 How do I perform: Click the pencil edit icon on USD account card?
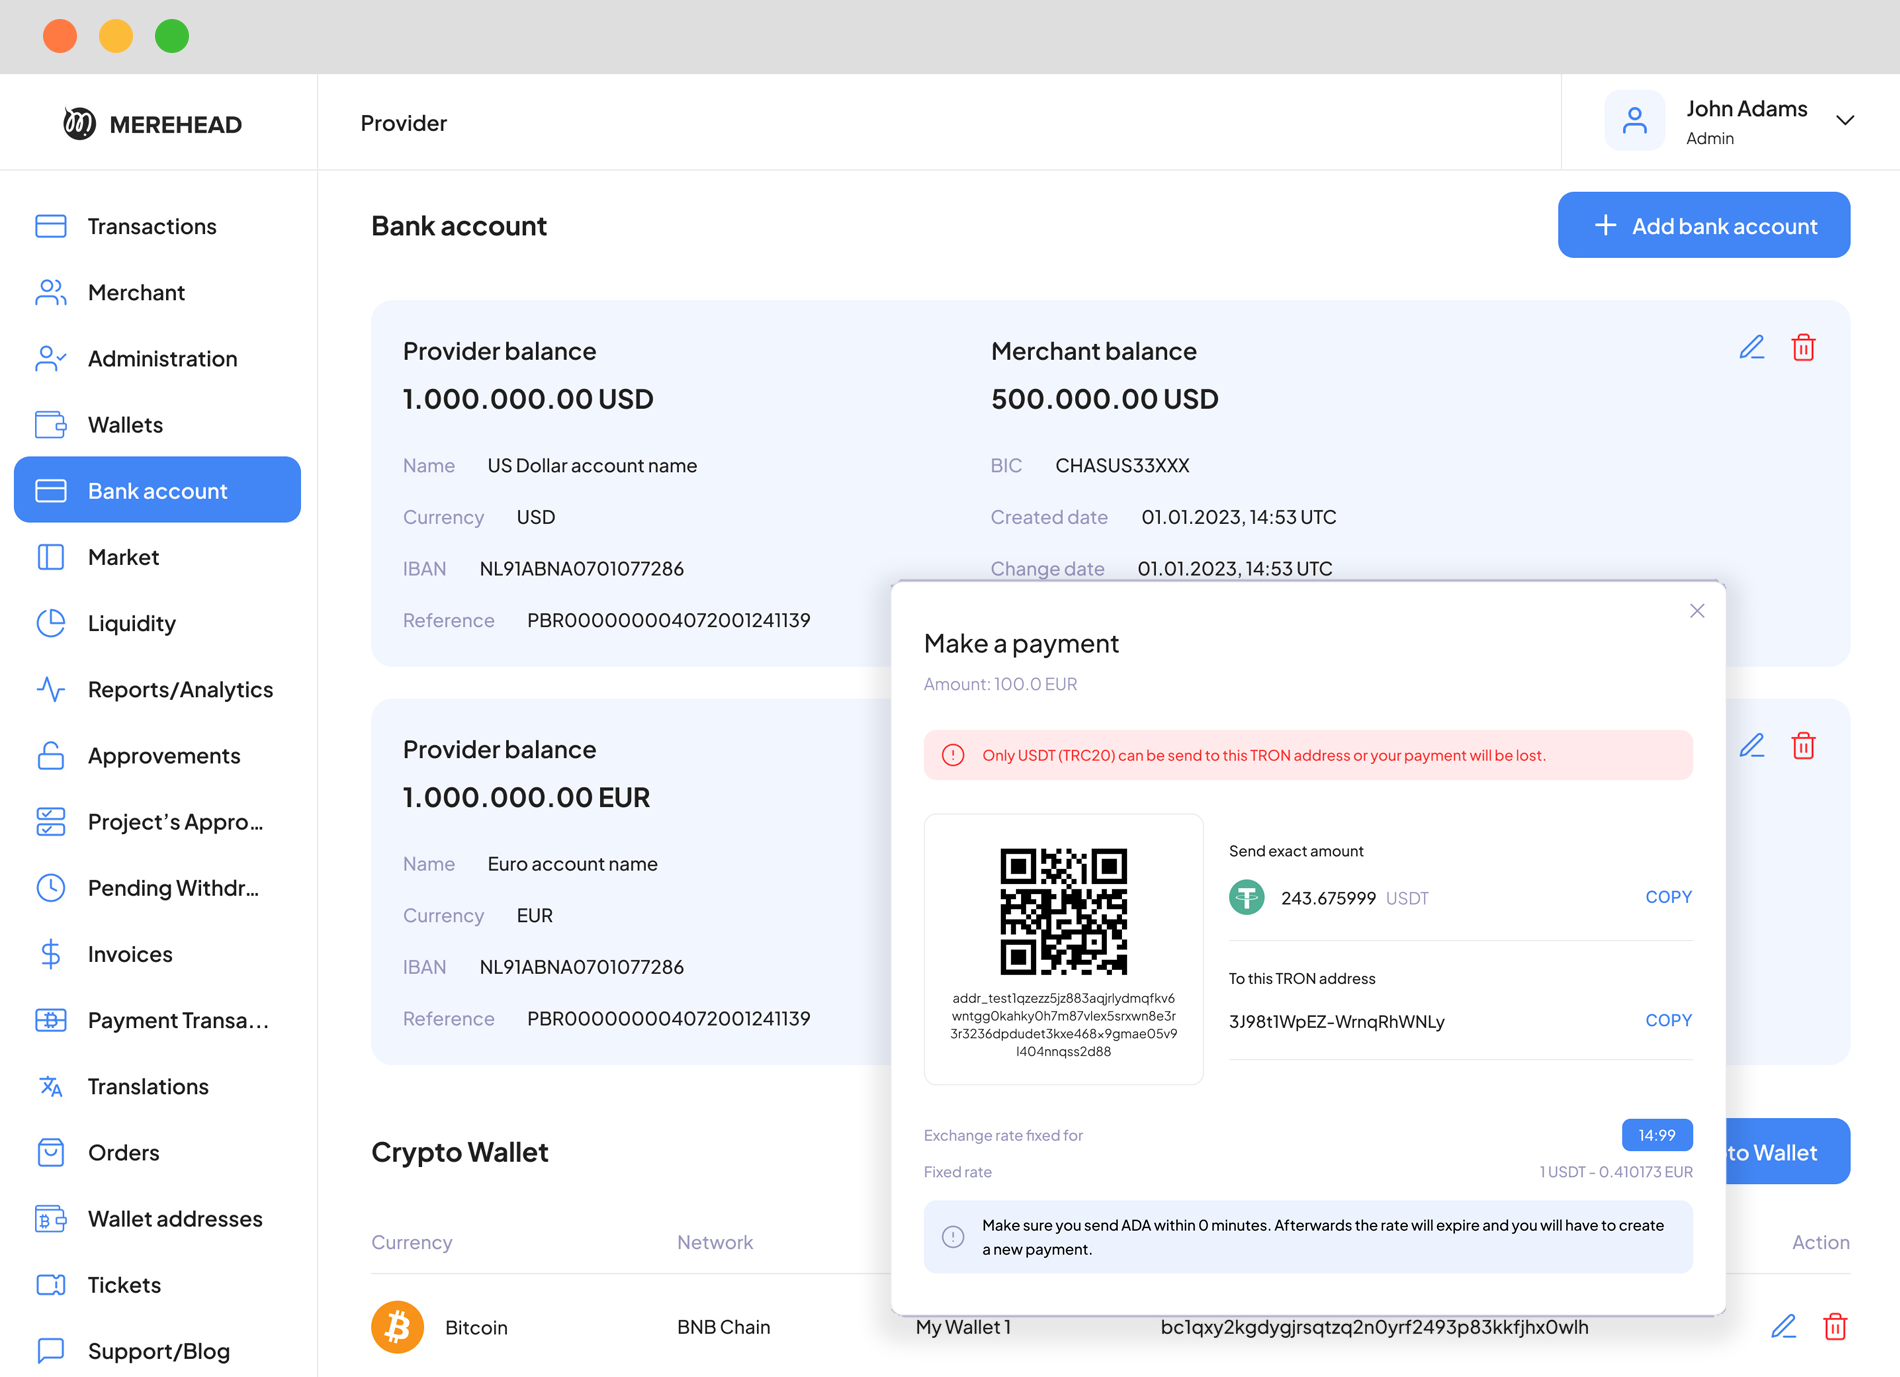pyautogui.click(x=1751, y=348)
